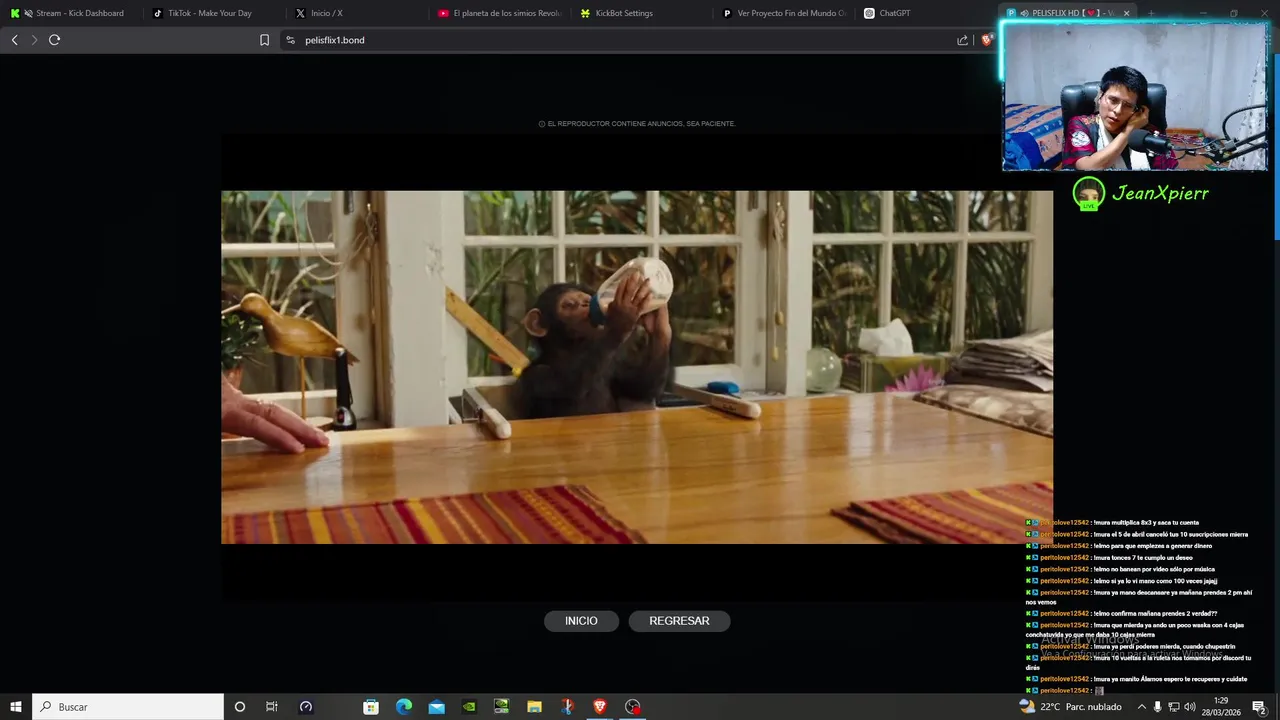Click chat message '!mura ya manito Álamos espero te recuperes'
Image resolution: width=1280 pixels, height=720 pixels.
(x=1170, y=679)
